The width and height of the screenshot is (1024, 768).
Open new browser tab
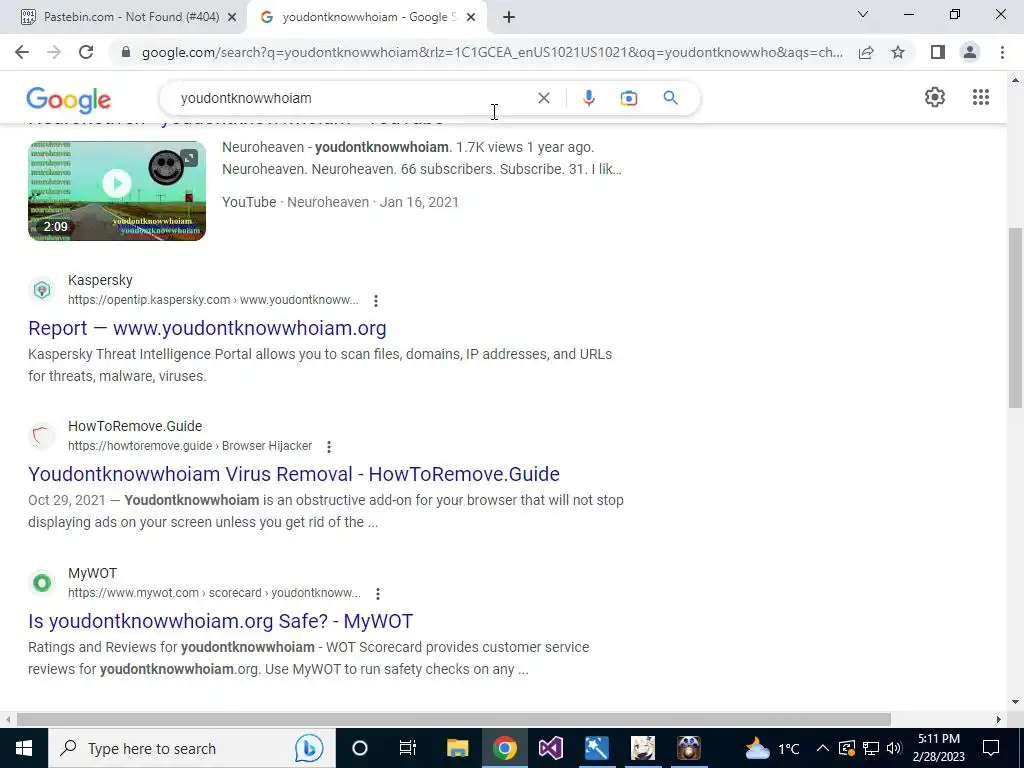pyautogui.click(x=509, y=17)
